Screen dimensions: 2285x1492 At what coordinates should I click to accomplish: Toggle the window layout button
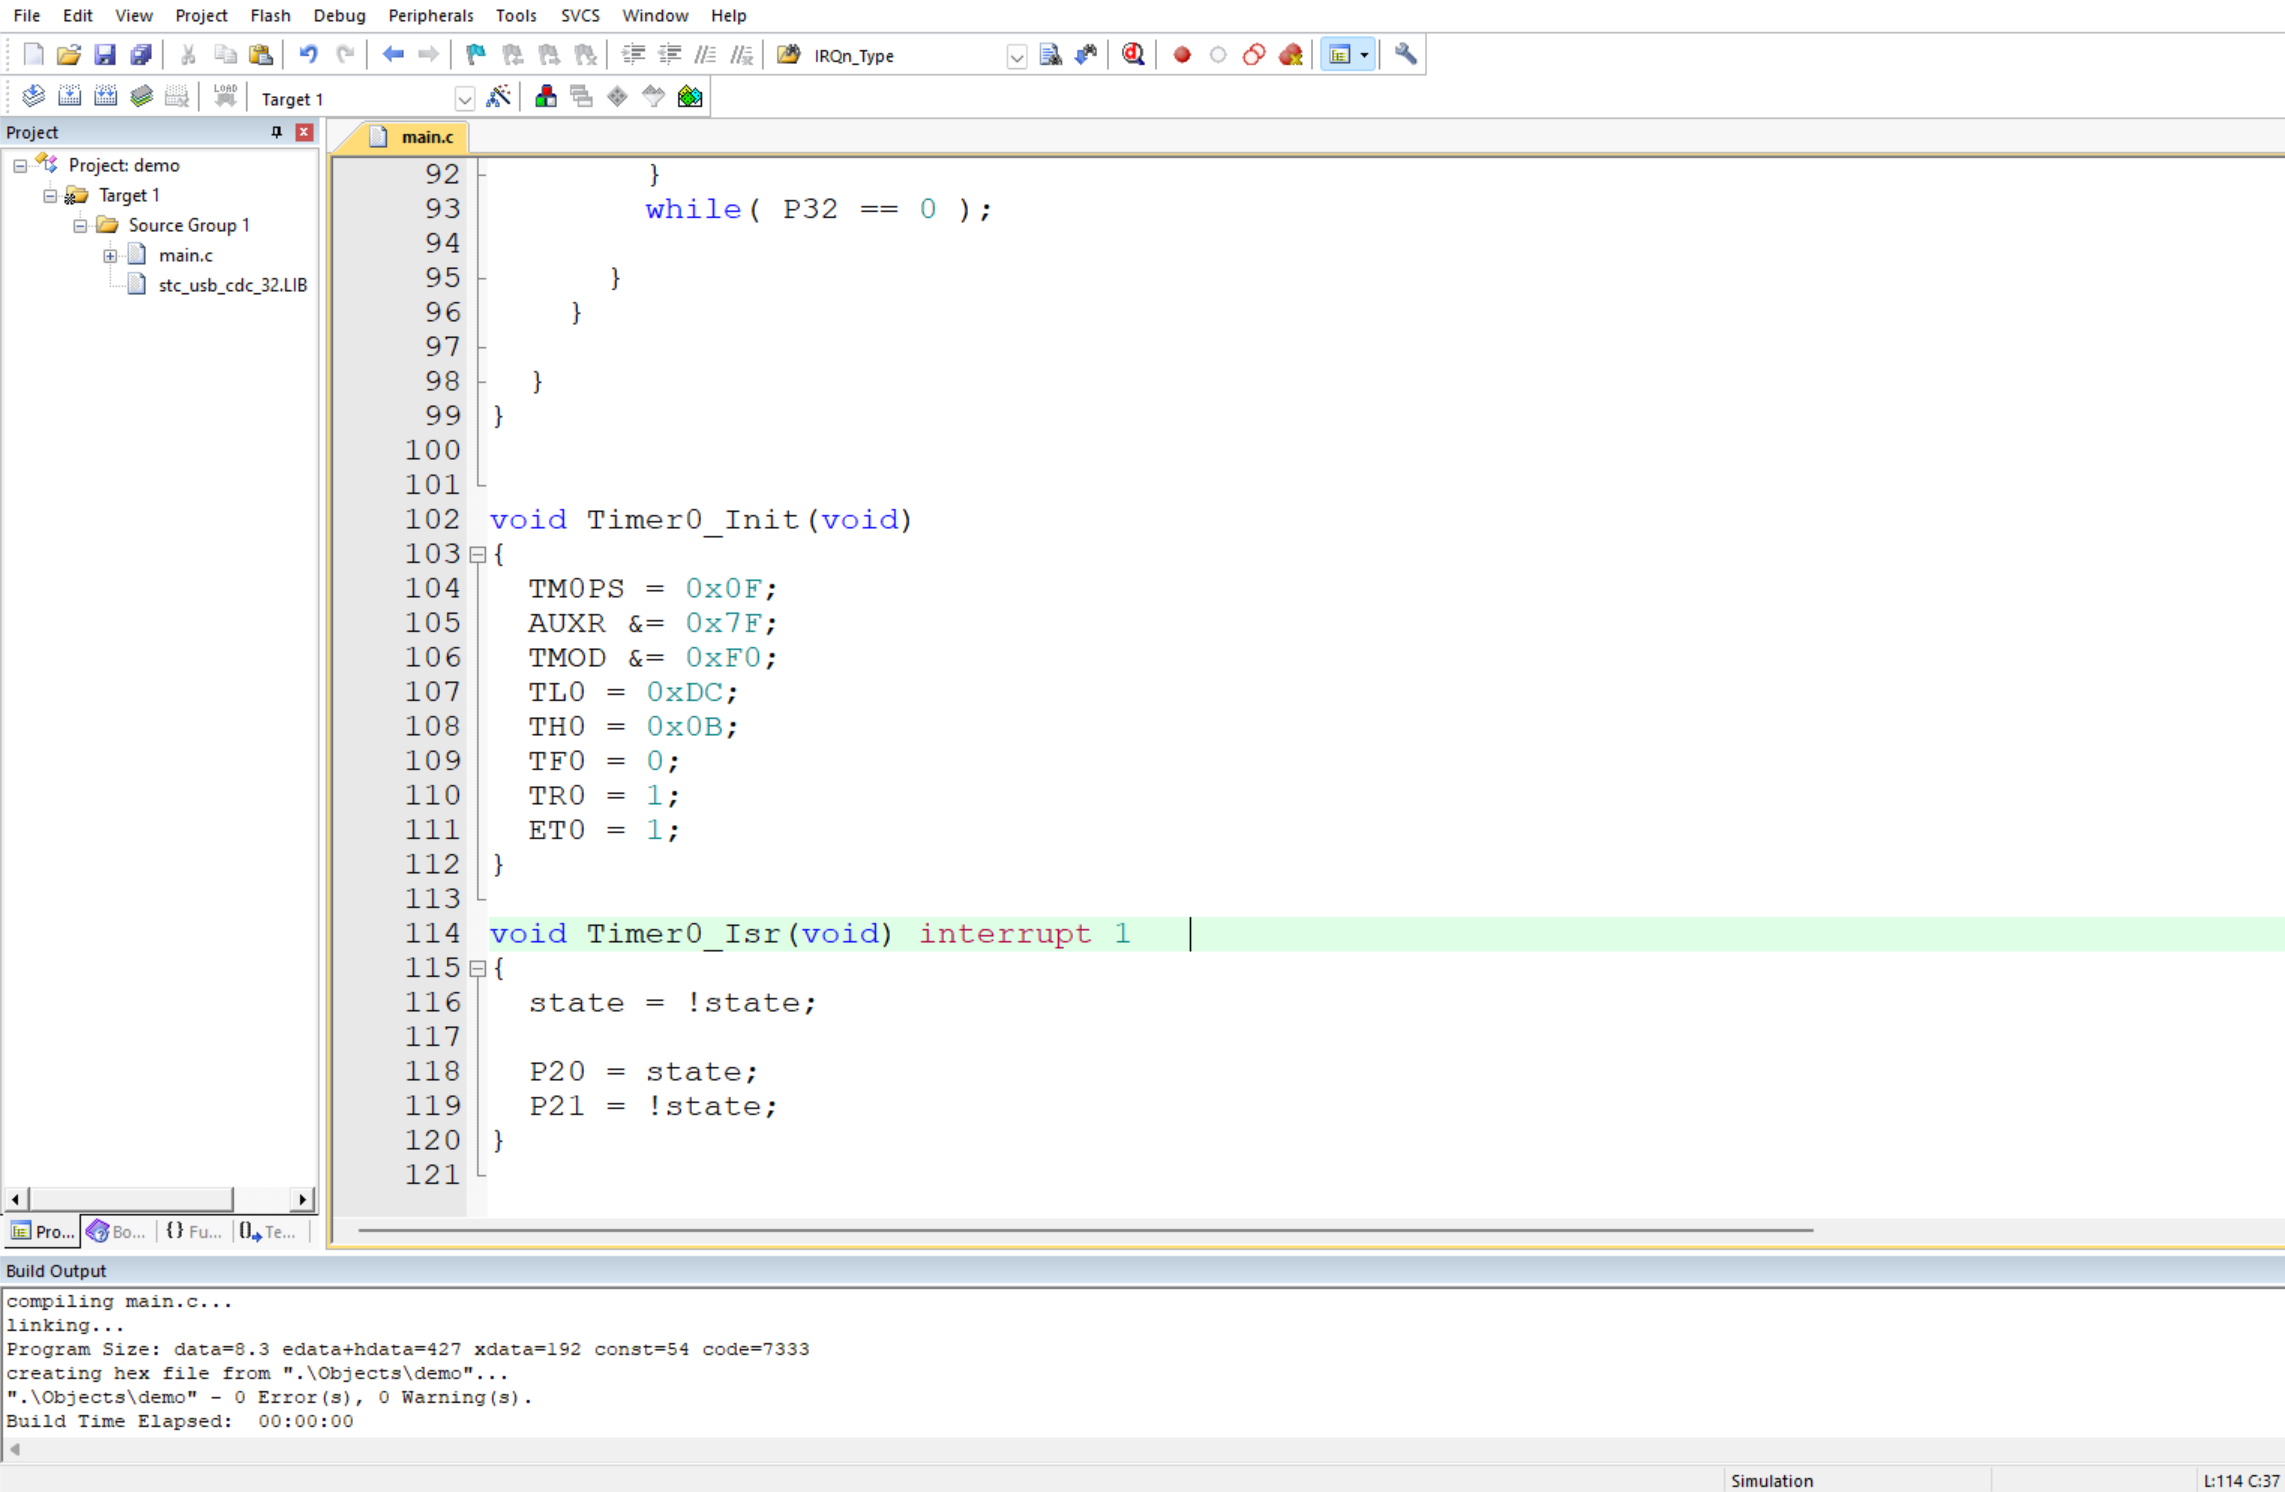coord(1340,55)
